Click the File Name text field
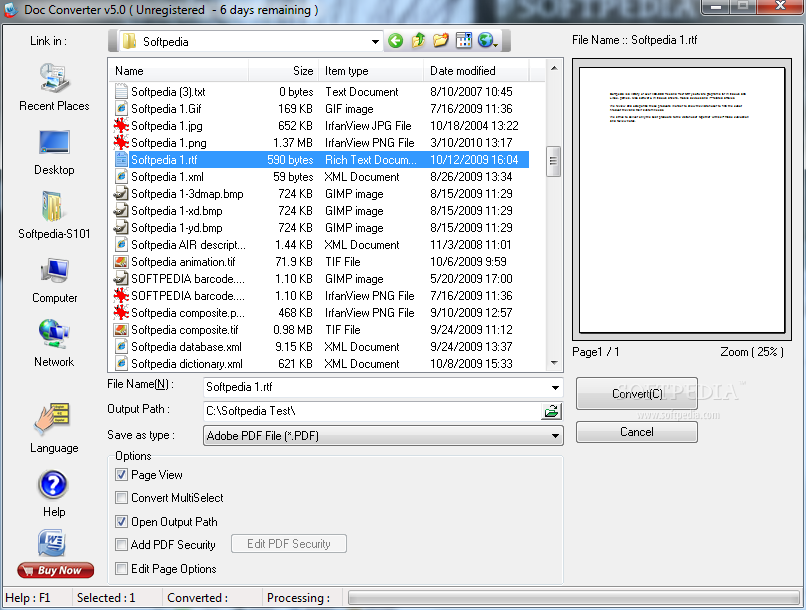The image size is (806, 610). pos(376,387)
